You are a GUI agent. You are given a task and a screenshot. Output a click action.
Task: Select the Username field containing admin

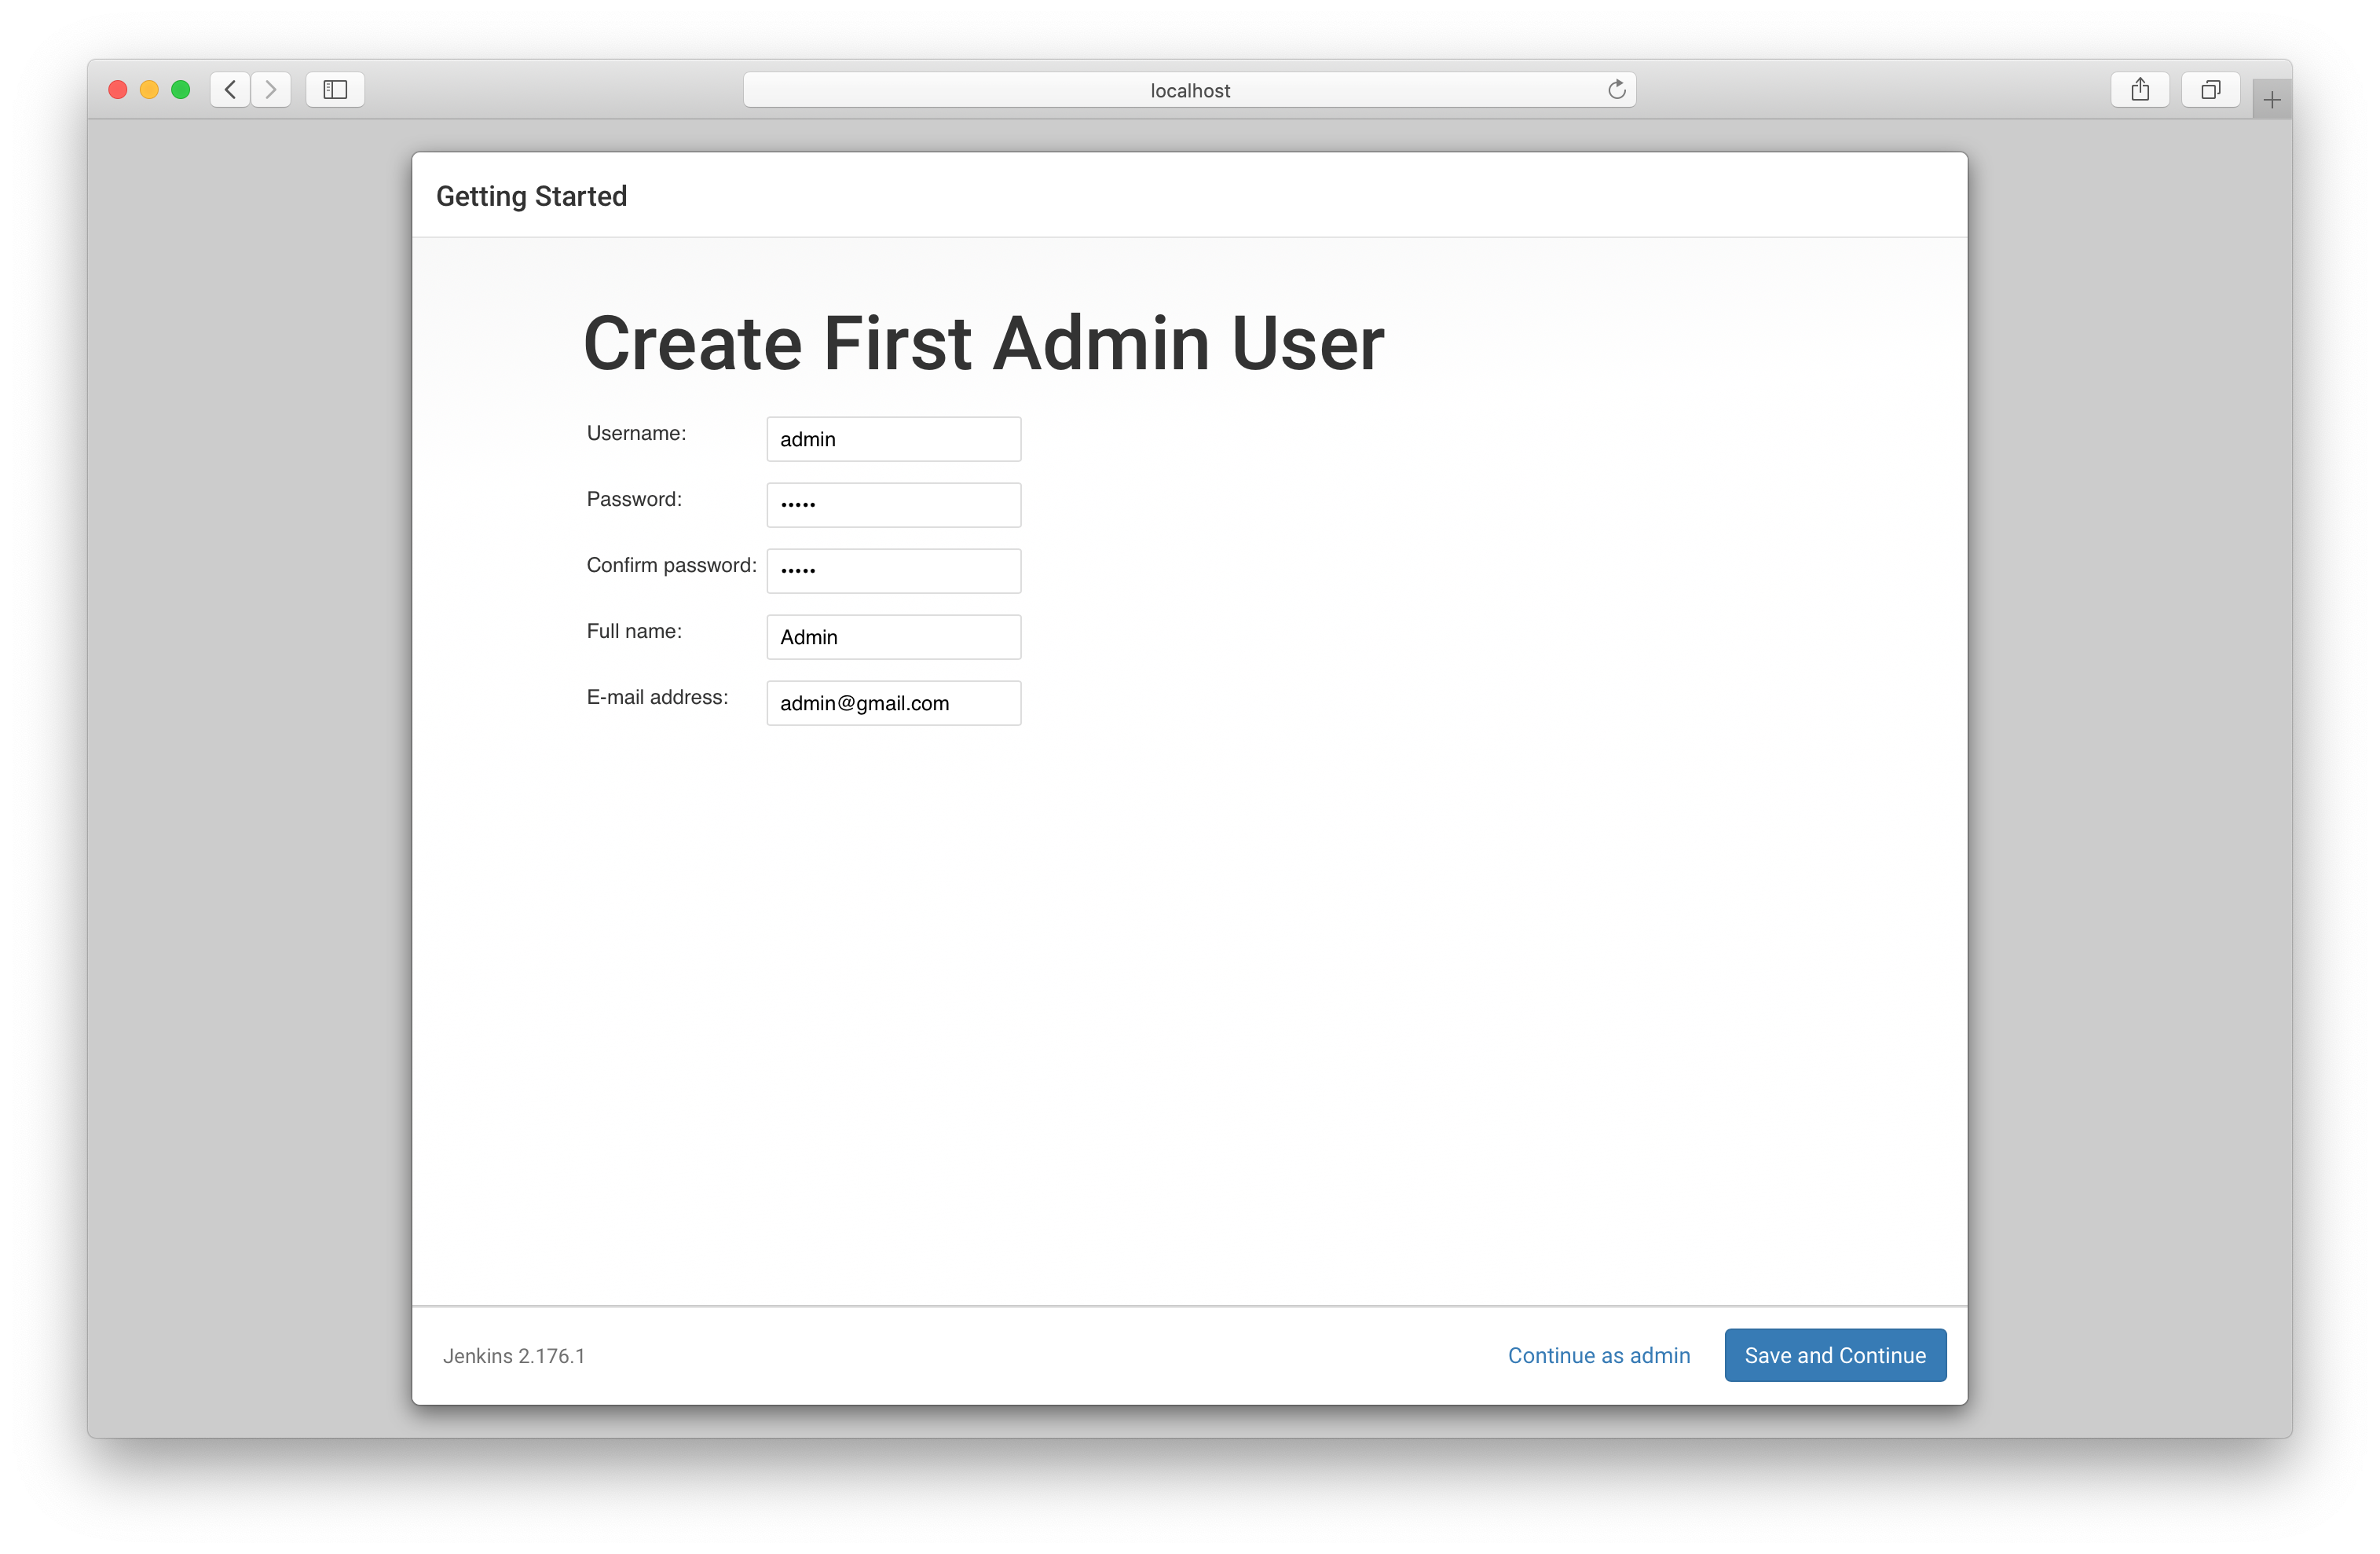tap(893, 439)
